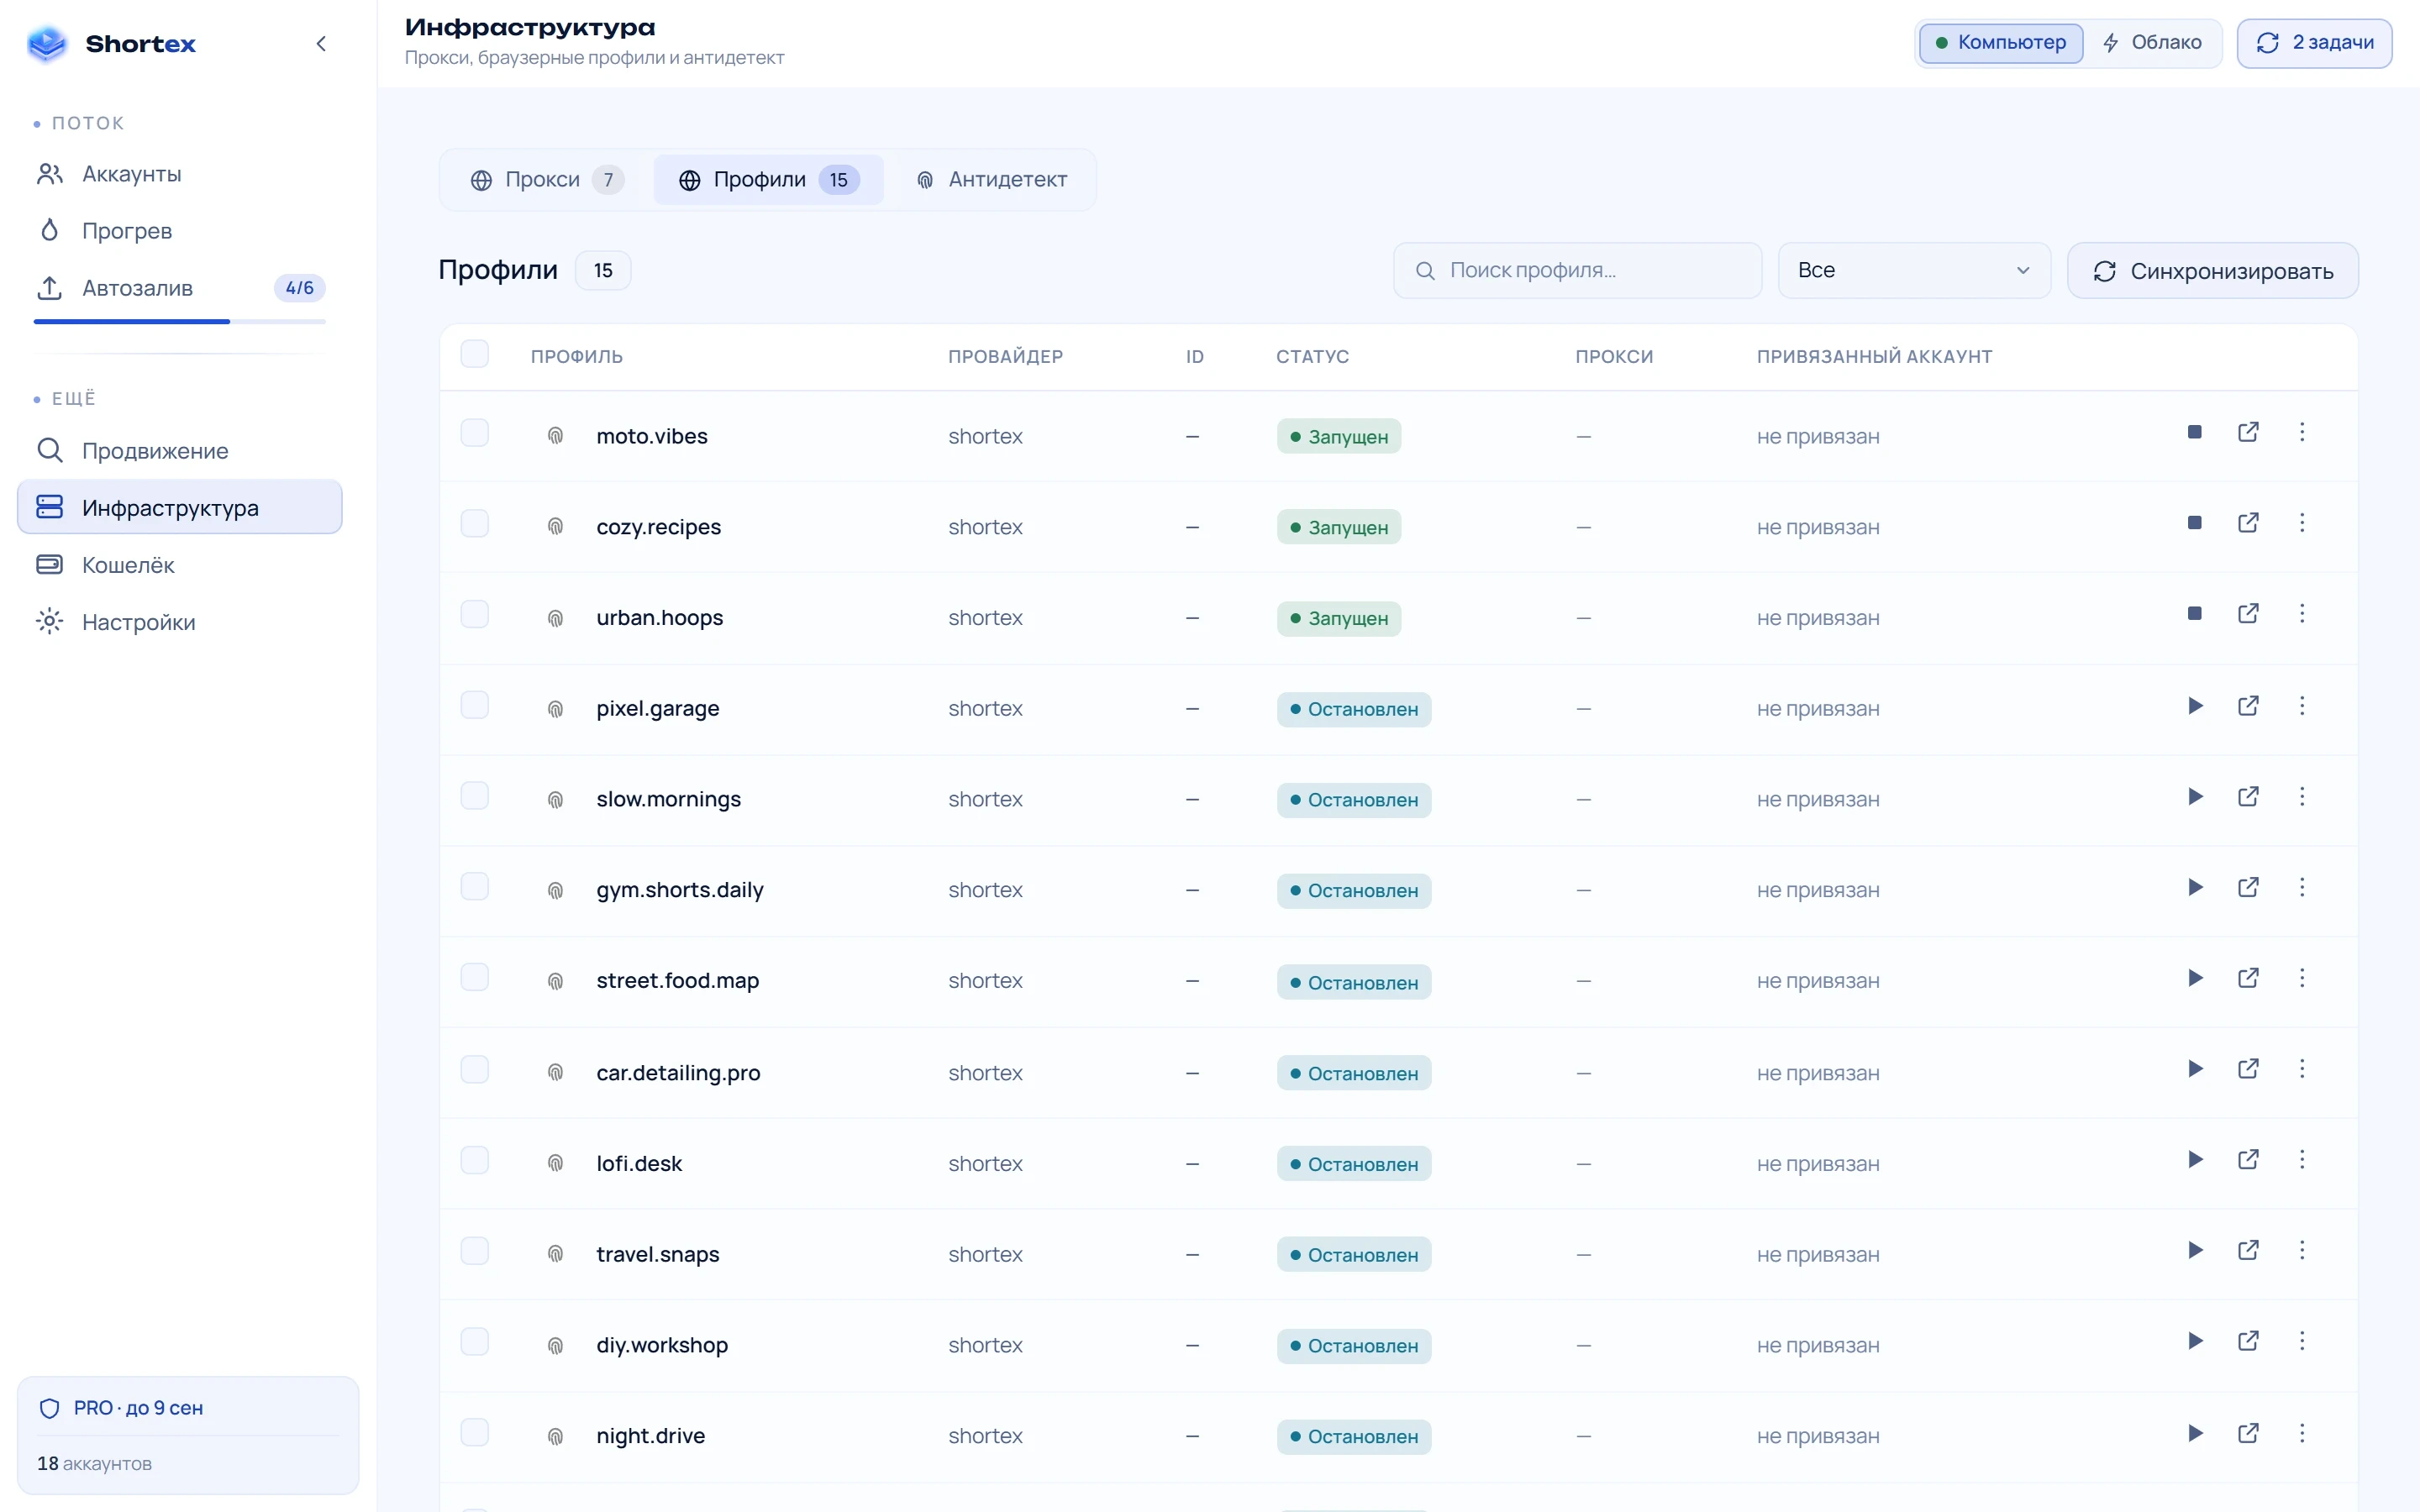Open external link for travel.snaps

[2248, 1251]
